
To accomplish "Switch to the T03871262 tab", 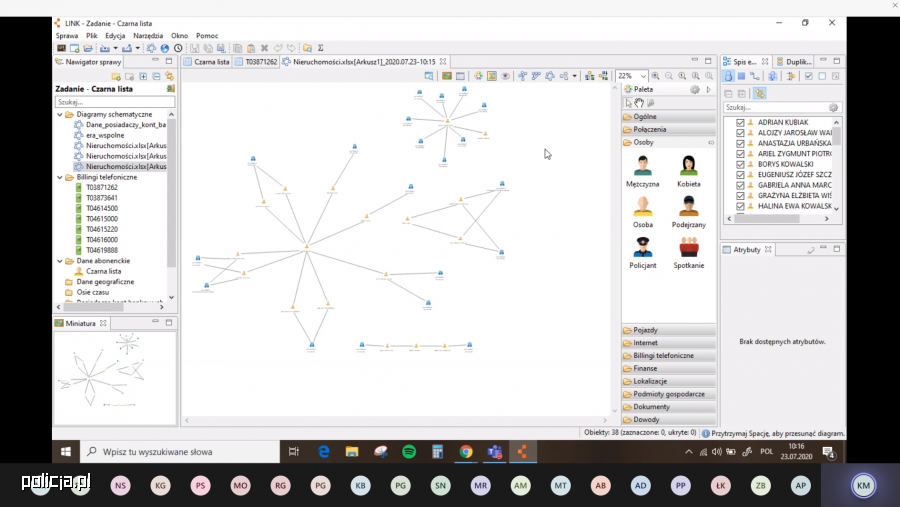I will pos(256,61).
